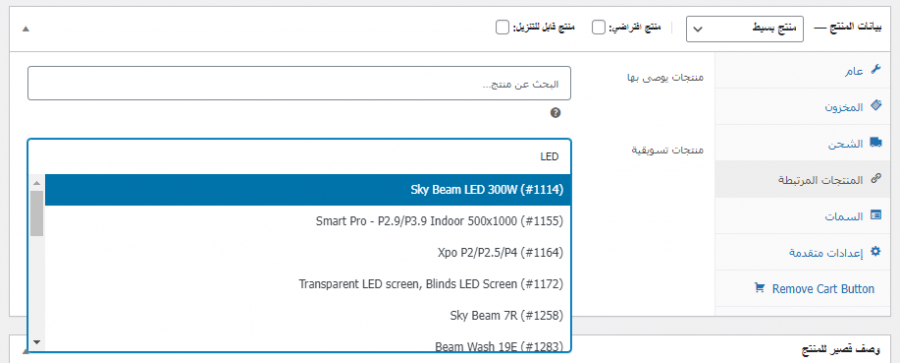The width and height of the screenshot is (900, 363).
Task: Focus the البحث عن منتج upsells search field
Action: [x=299, y=83]
